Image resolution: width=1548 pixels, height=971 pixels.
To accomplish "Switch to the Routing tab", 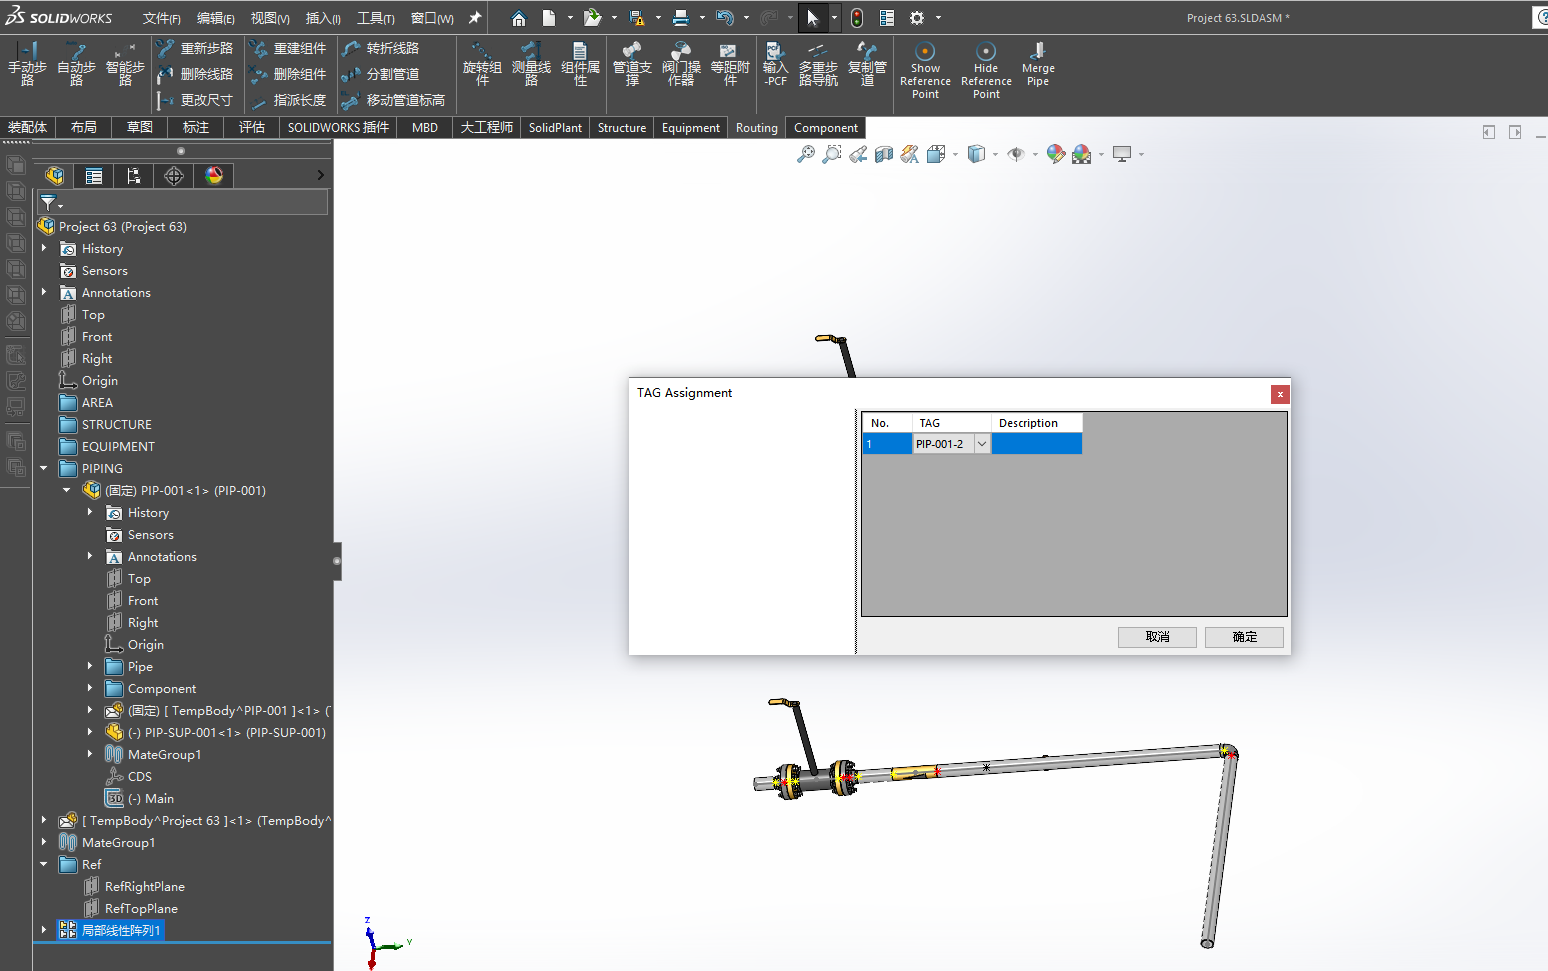I will pos(756,128).
